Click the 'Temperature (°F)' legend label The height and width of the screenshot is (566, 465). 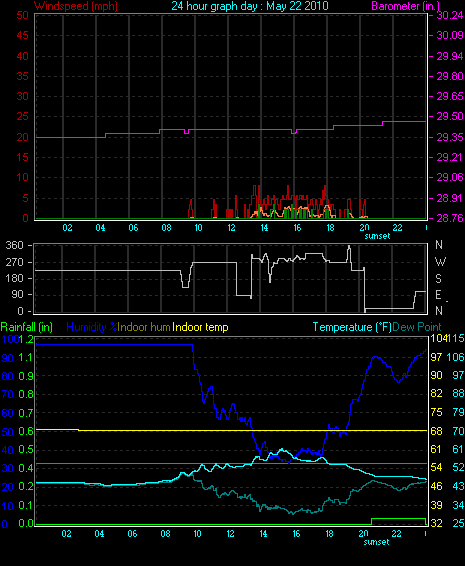coord(352,327)
